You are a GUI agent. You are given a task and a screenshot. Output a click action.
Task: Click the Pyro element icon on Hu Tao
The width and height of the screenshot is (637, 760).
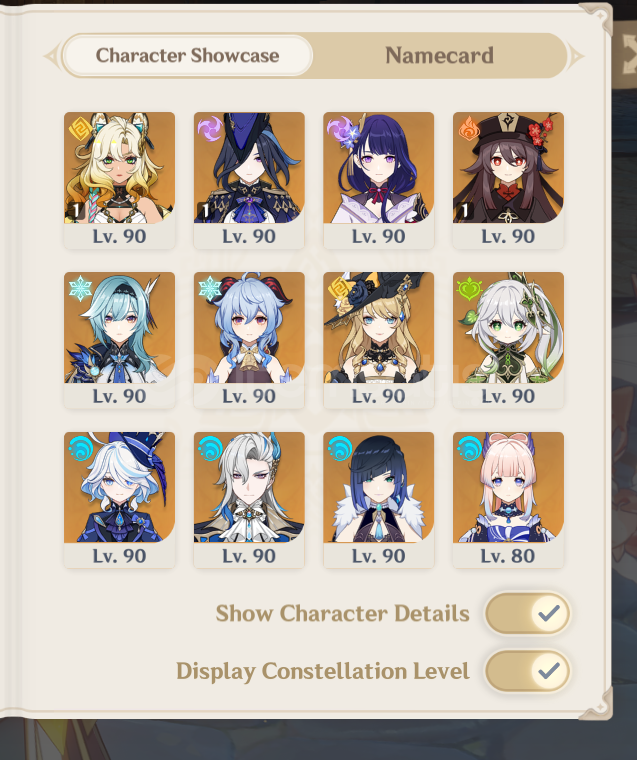tap(469, 128)
